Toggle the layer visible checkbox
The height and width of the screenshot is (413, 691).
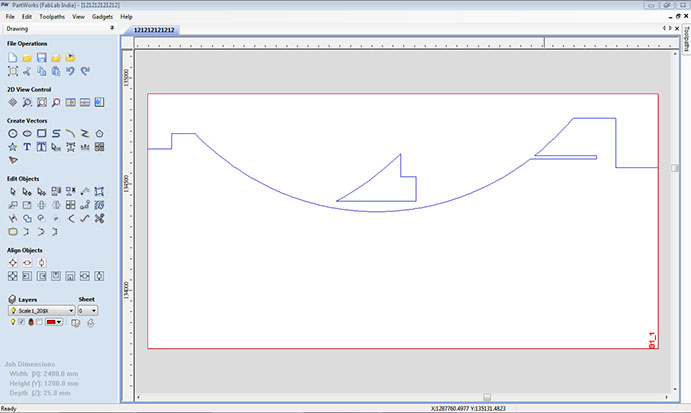click(21, 322)
